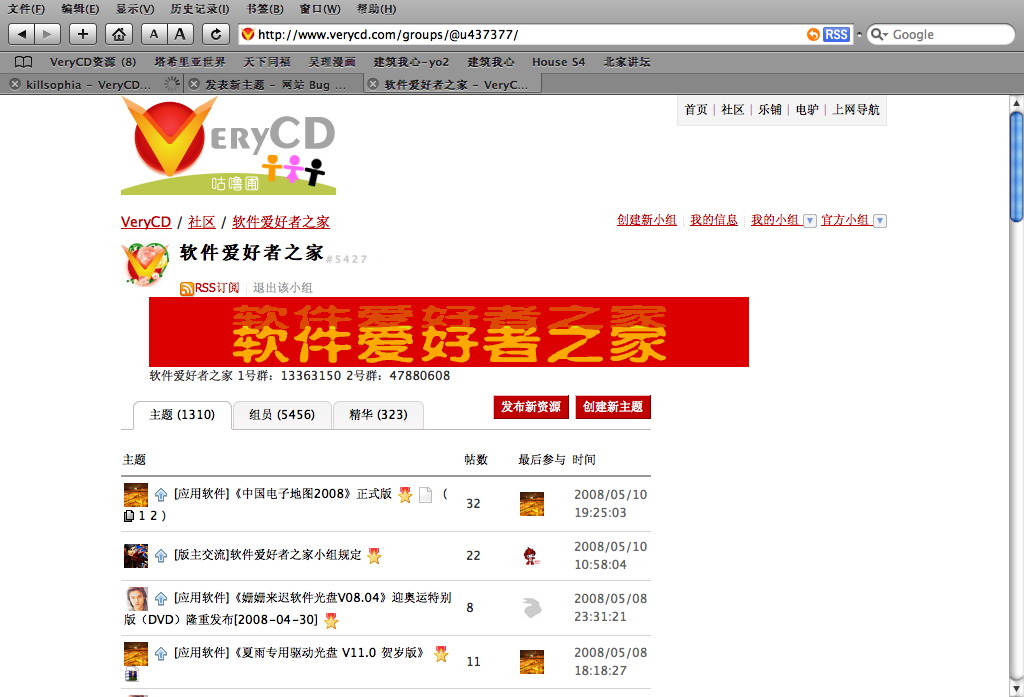Click author avatar of 姗姗来迟软件光盘 topic
This screenshot has width=1024, height=697.
136,598
